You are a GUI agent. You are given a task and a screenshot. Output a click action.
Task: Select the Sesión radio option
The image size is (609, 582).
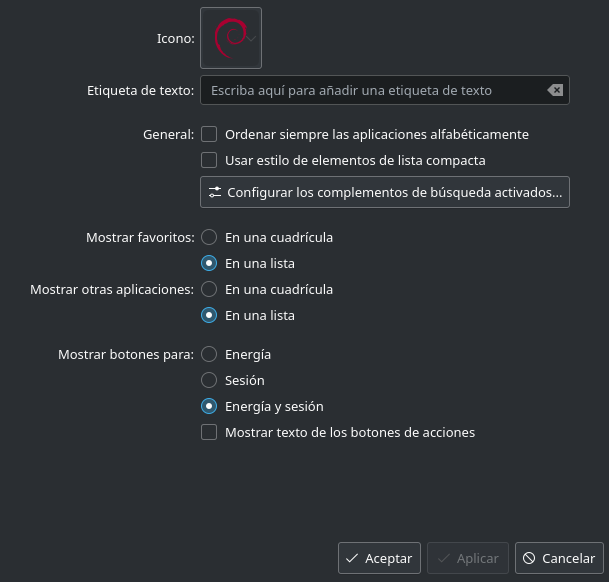click(x=209, y=380)
